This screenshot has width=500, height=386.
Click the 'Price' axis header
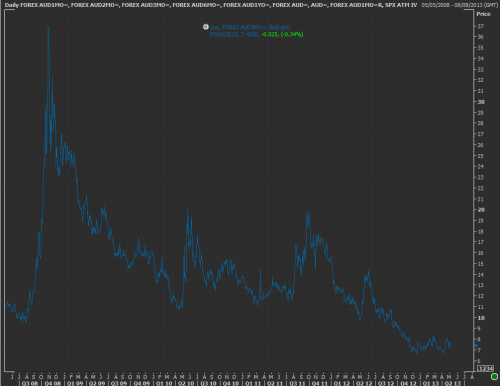point(483,14)
